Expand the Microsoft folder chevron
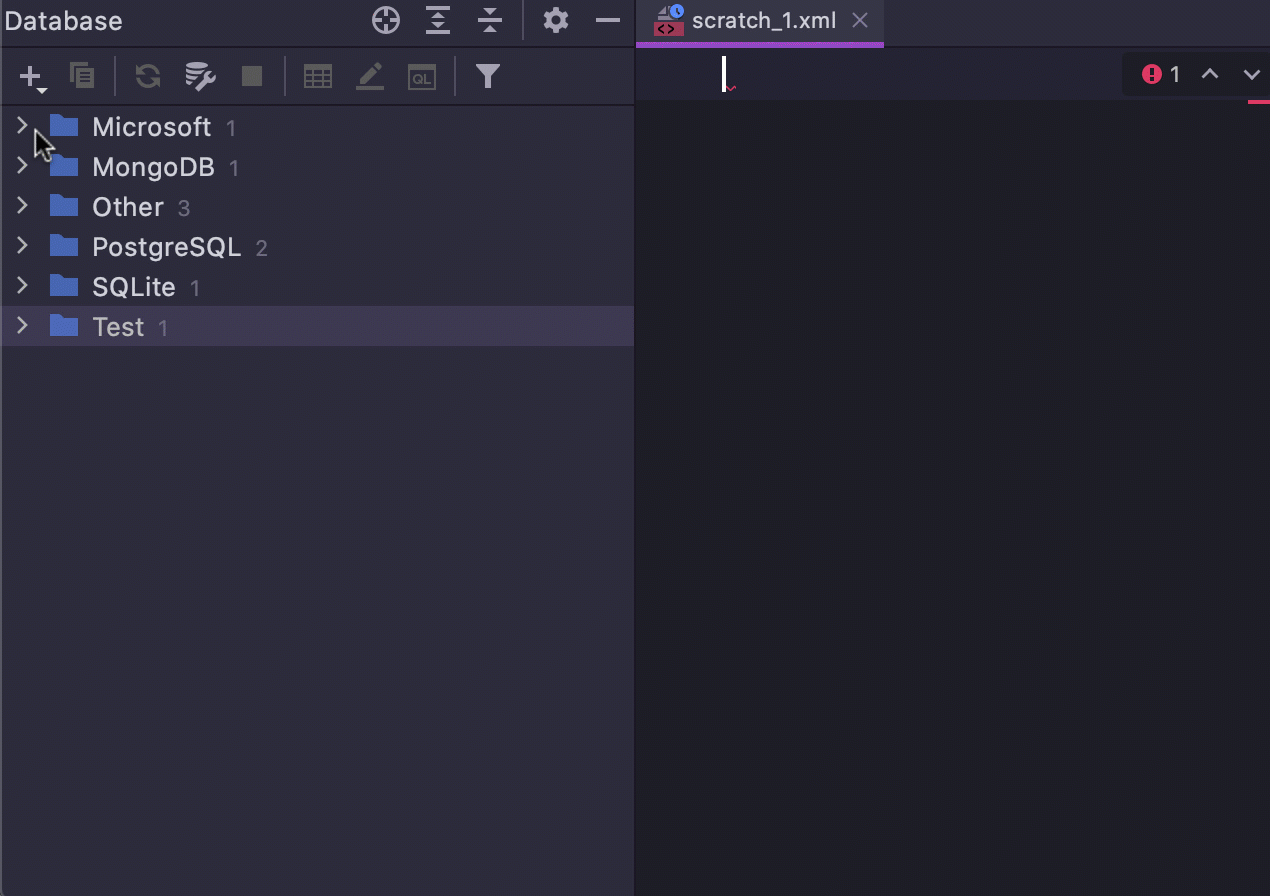1270x896 pixels. pyautogui.click(x=22, y=126)
